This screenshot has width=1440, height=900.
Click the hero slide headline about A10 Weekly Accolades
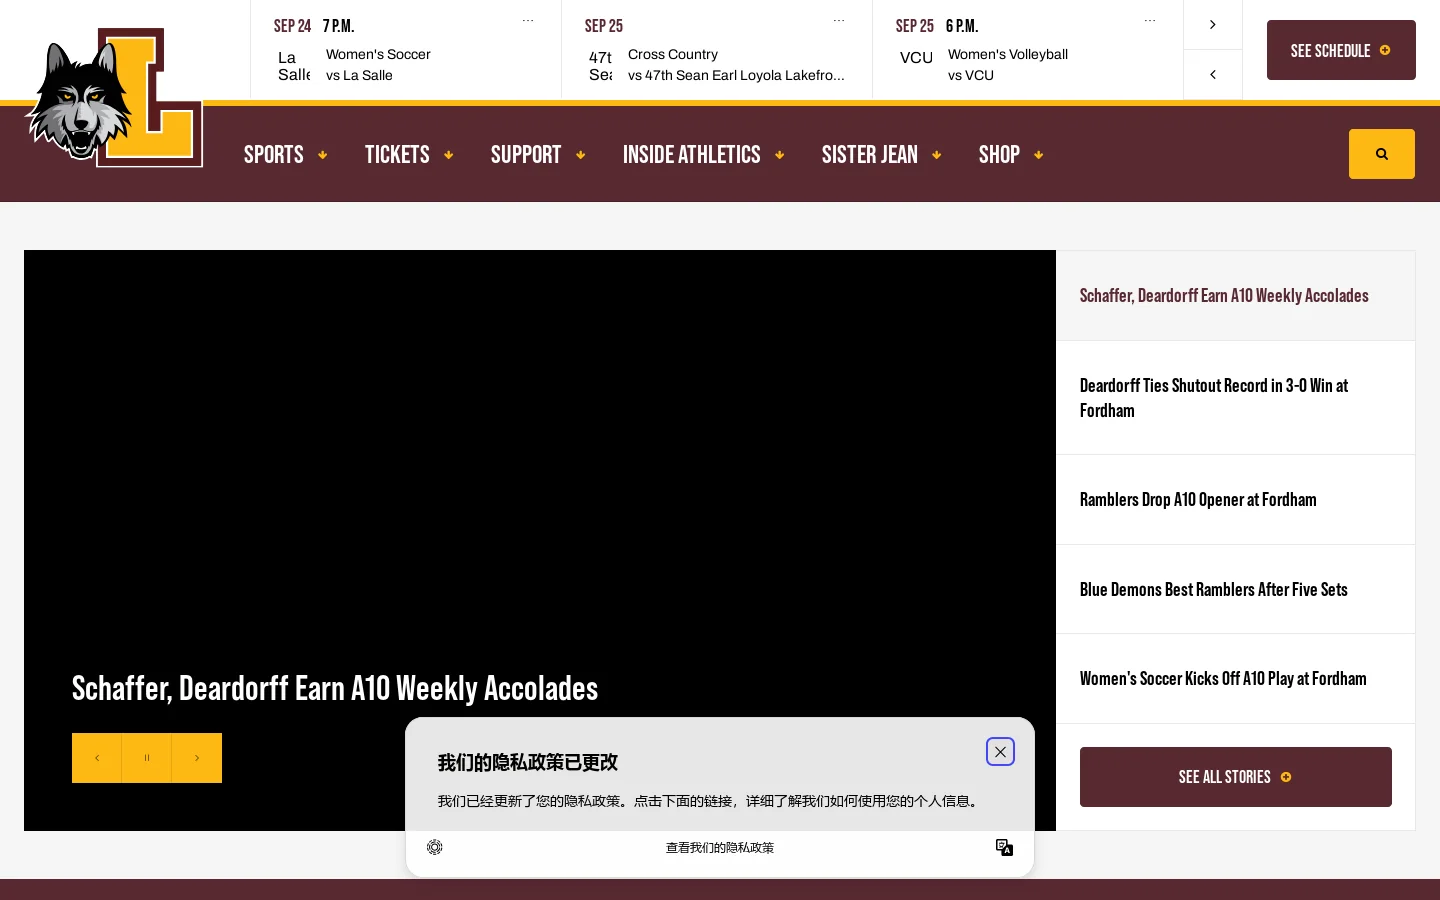[x=335, y=689]
